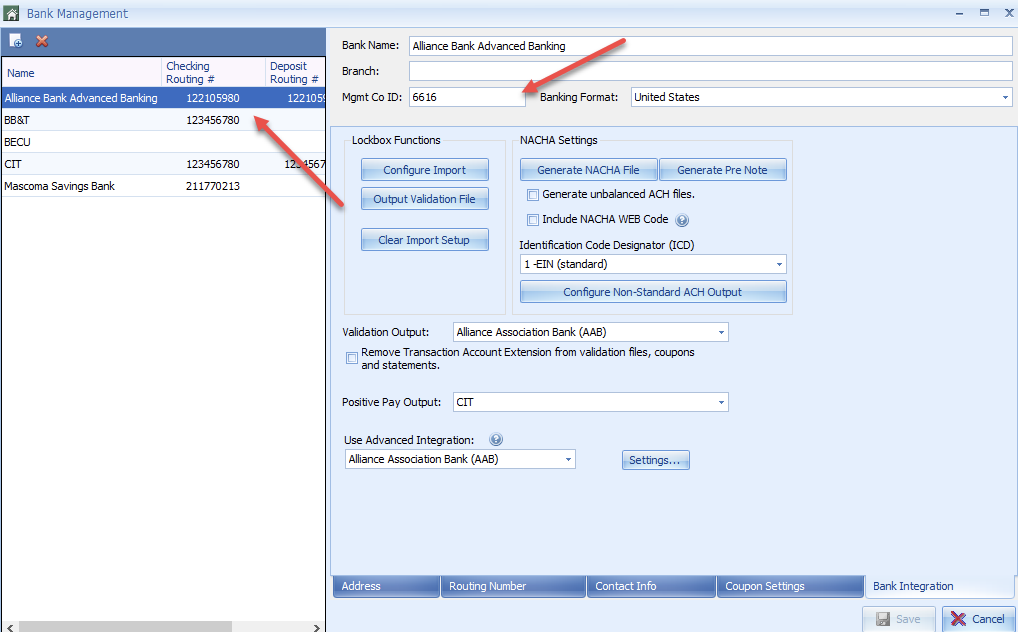This screenshot has width=1018, height=632.
Task: Go to the Contact Info tab
Action: pyautogui.click(x=651, y=587)
